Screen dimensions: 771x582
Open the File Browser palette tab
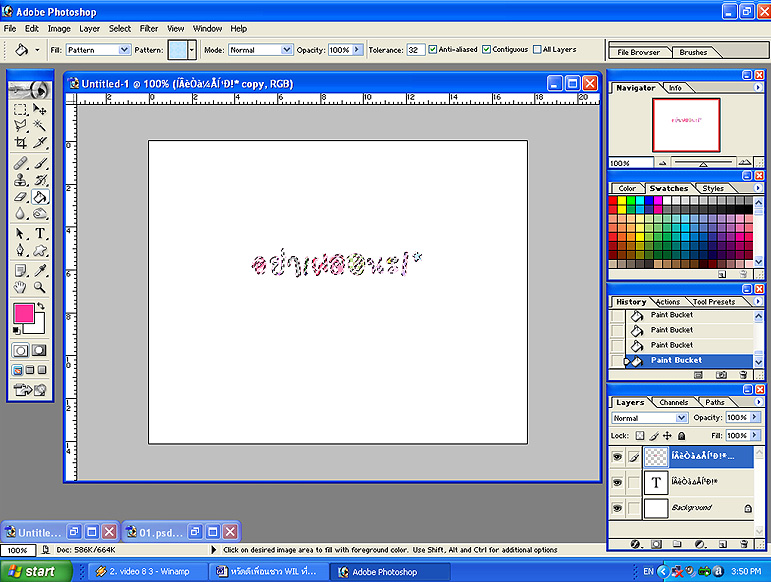pyautogui.click(x=638, y=52)
